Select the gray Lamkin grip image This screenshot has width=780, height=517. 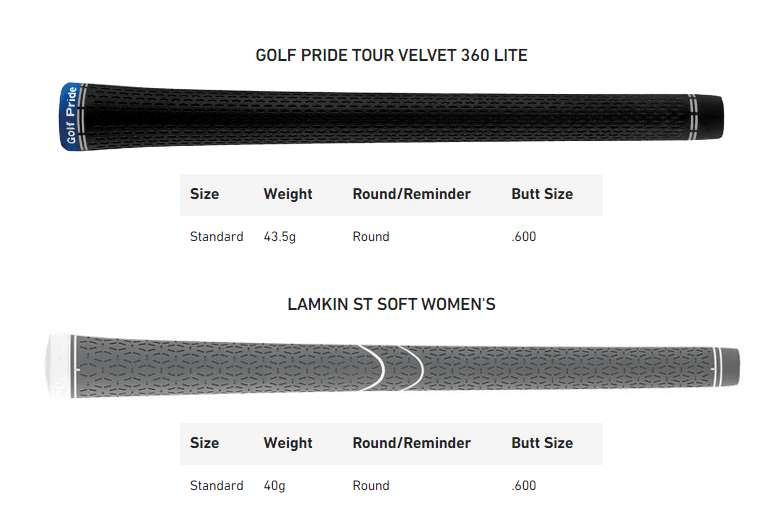393,366
